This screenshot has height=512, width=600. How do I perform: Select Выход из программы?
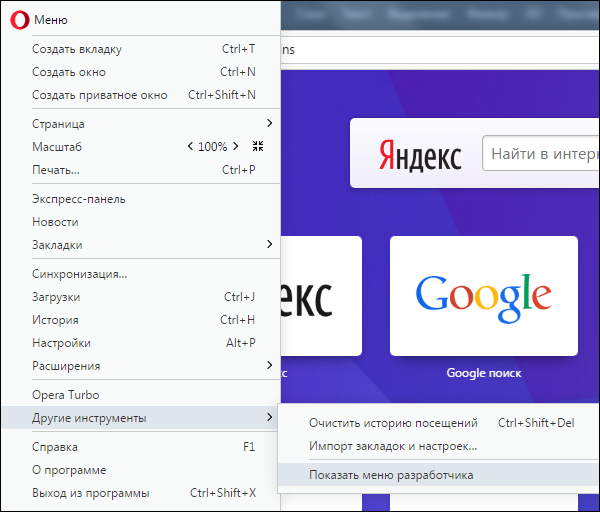(x=91, y=493)
